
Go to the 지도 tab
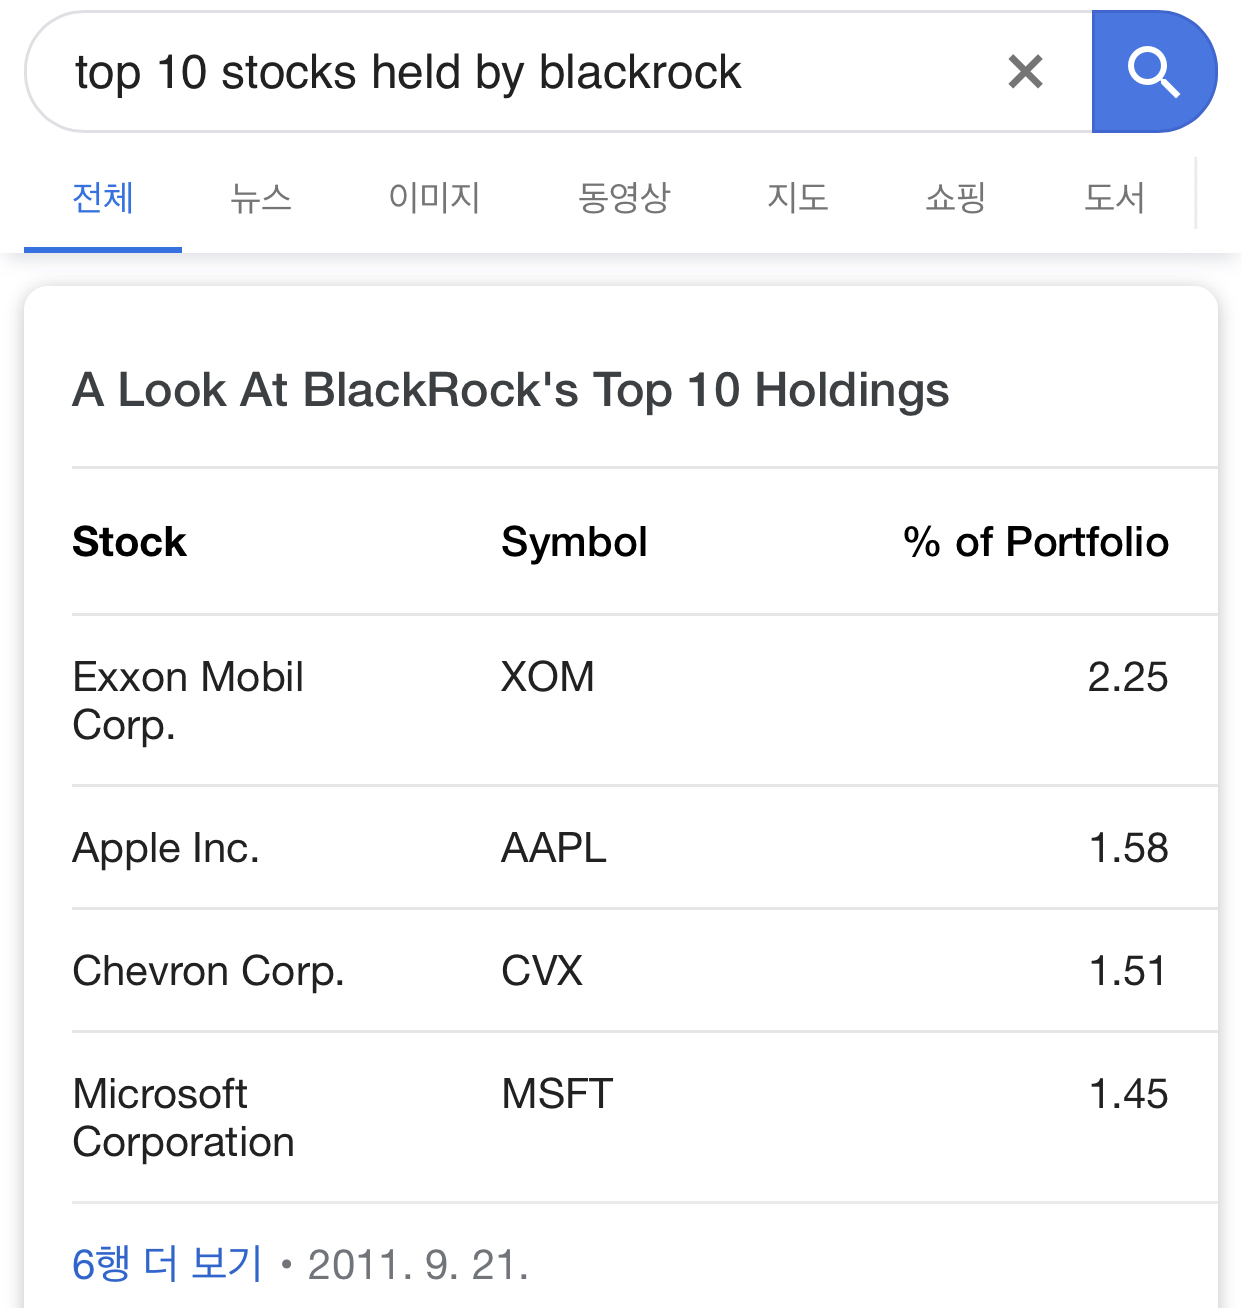point(798,198)
